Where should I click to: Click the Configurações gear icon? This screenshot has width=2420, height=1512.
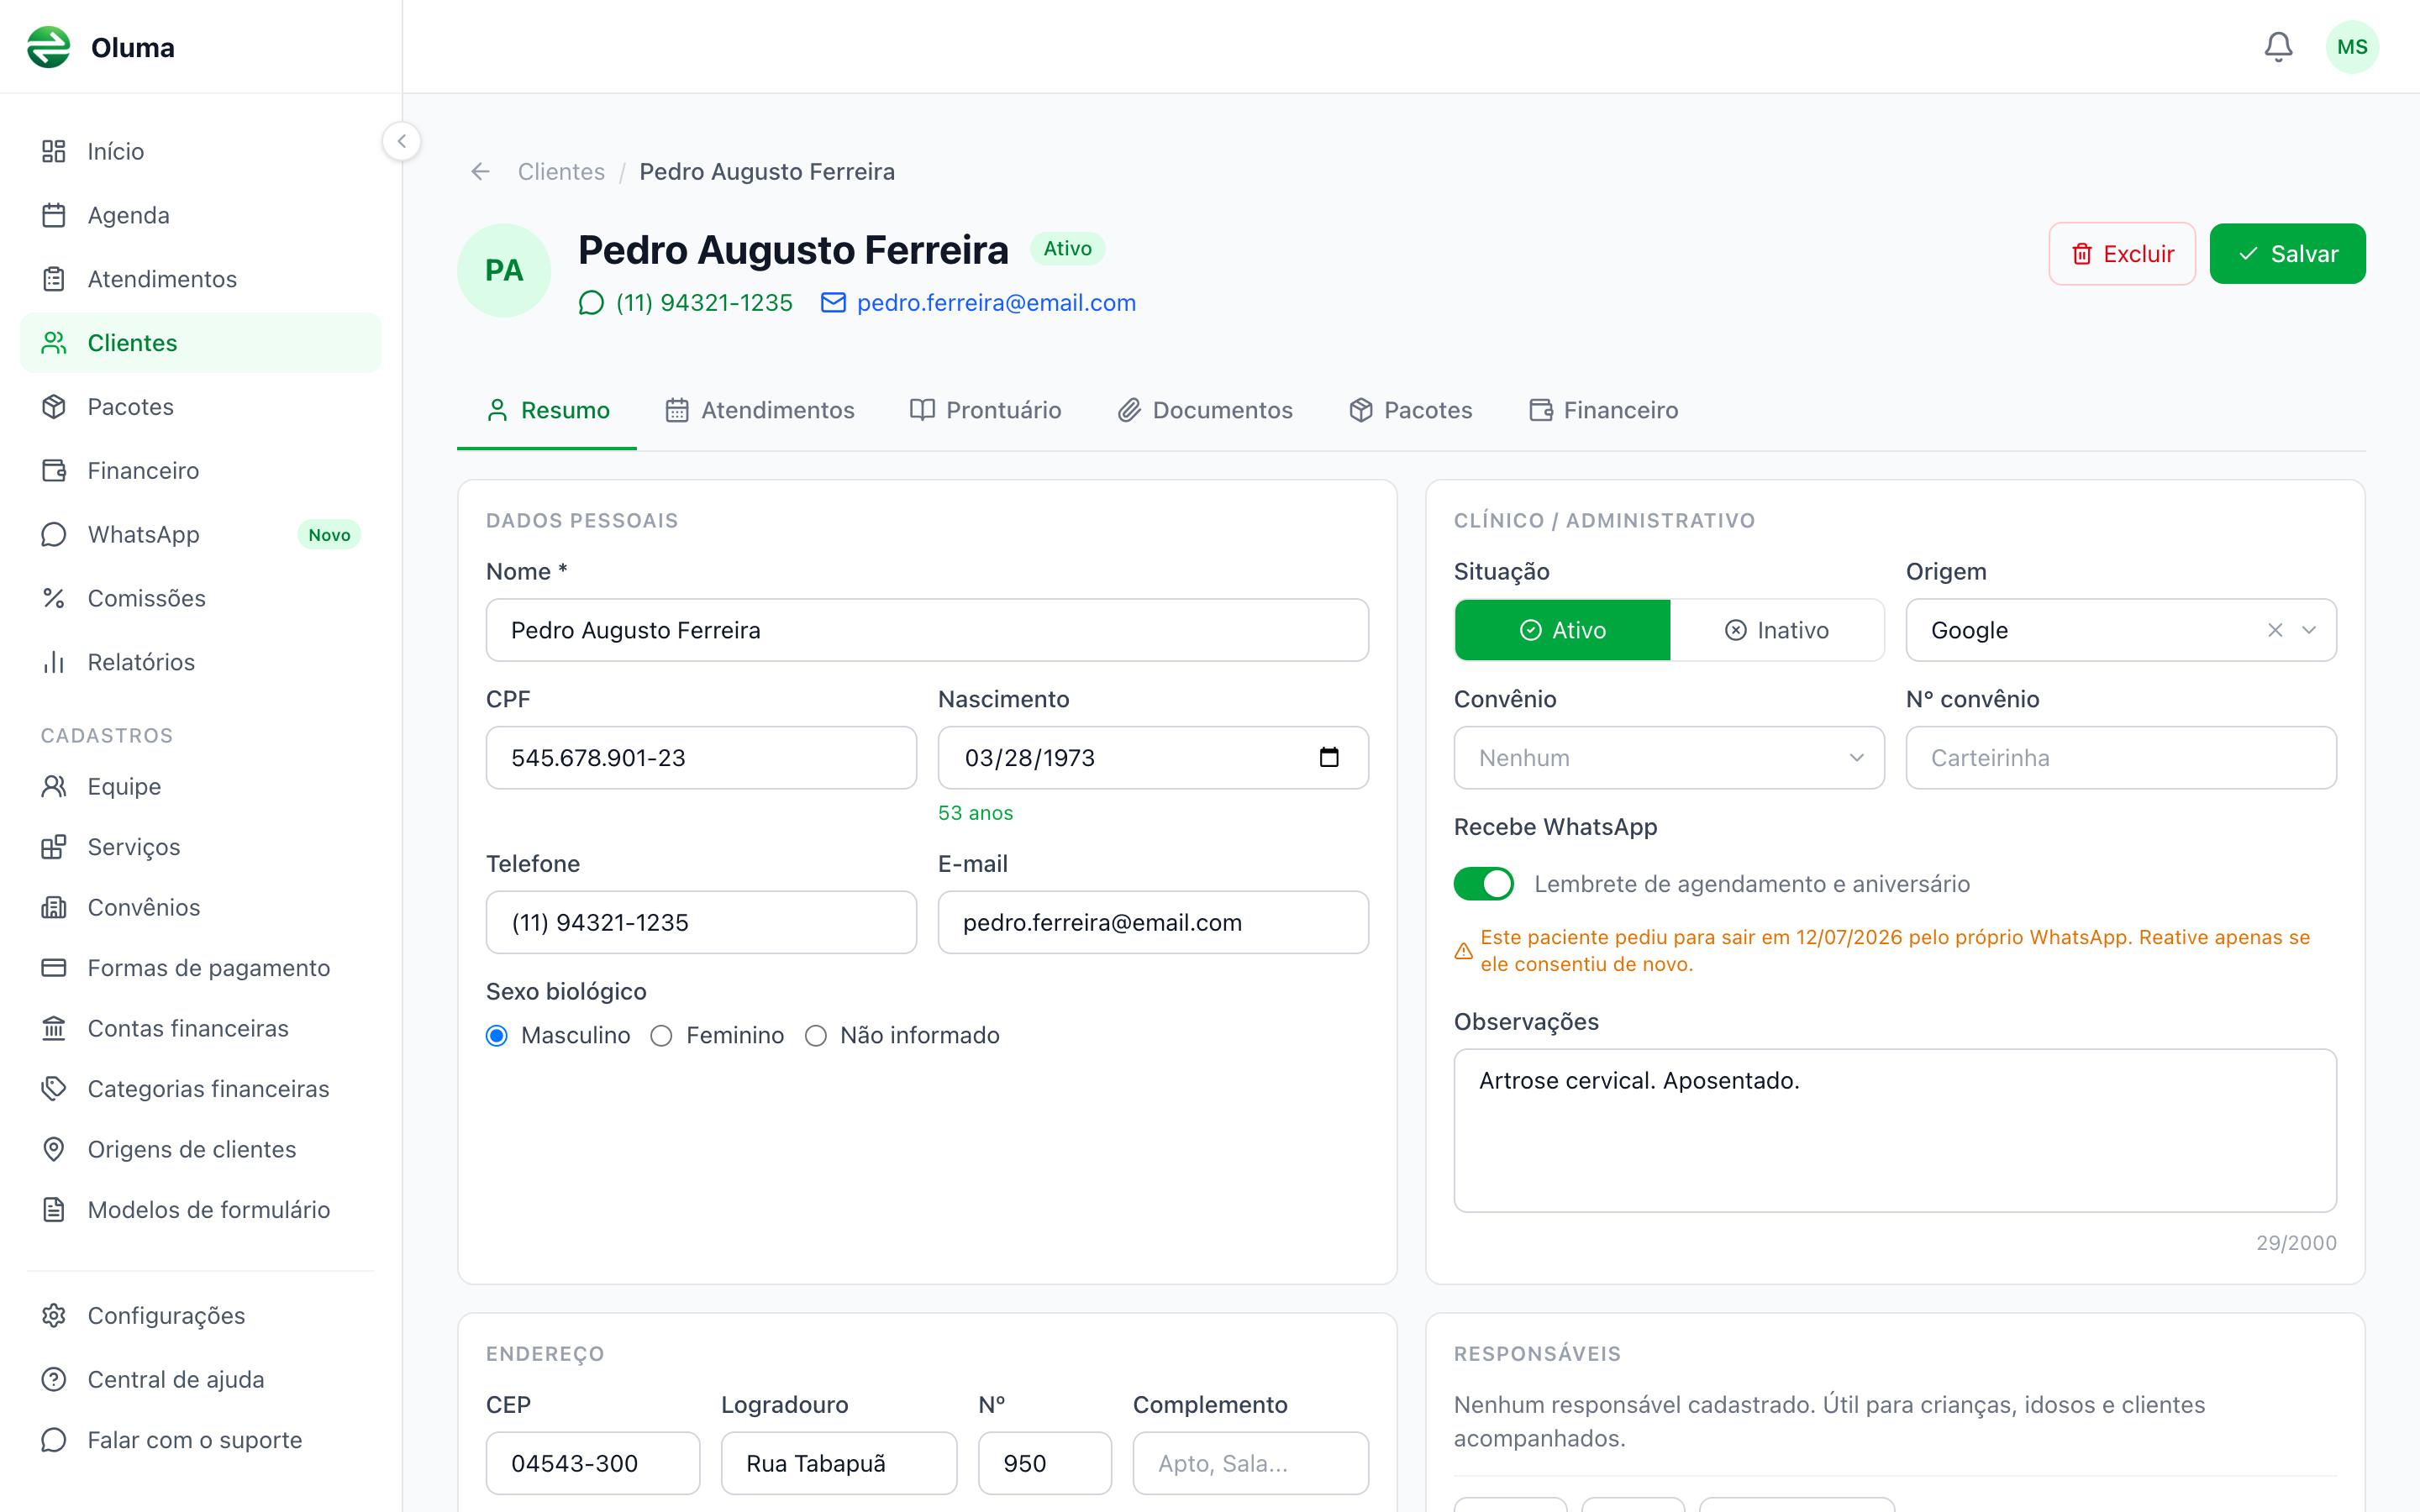[54, 1316]
